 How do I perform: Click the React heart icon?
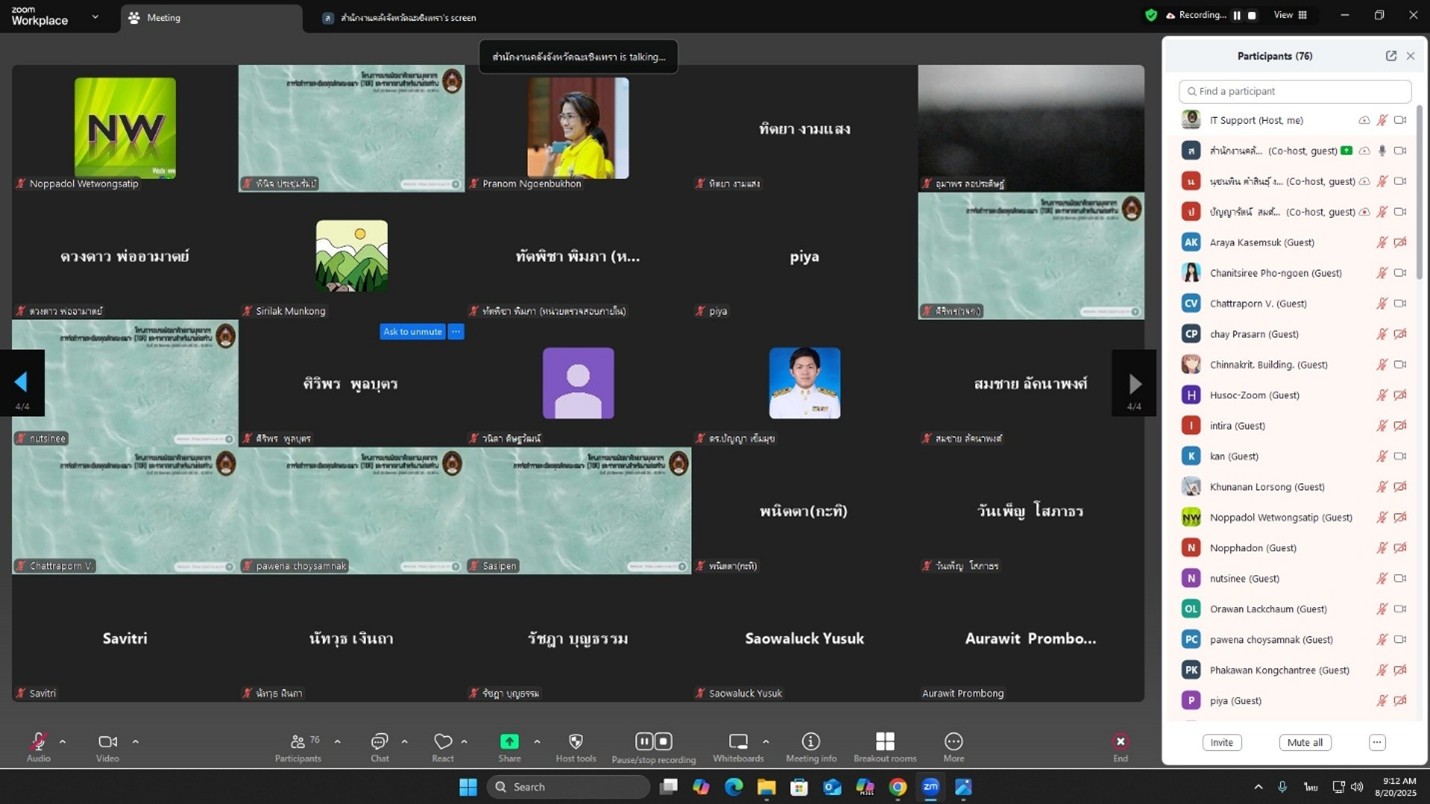pos(443,742)
